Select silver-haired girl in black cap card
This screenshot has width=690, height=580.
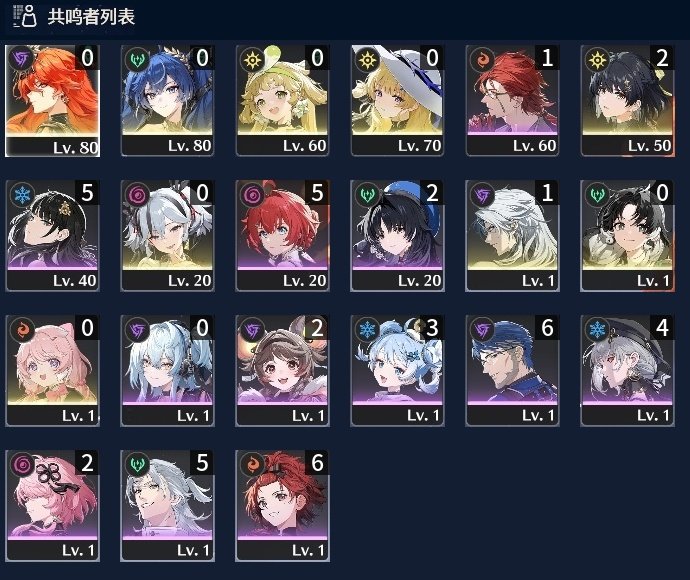(628, 371)
